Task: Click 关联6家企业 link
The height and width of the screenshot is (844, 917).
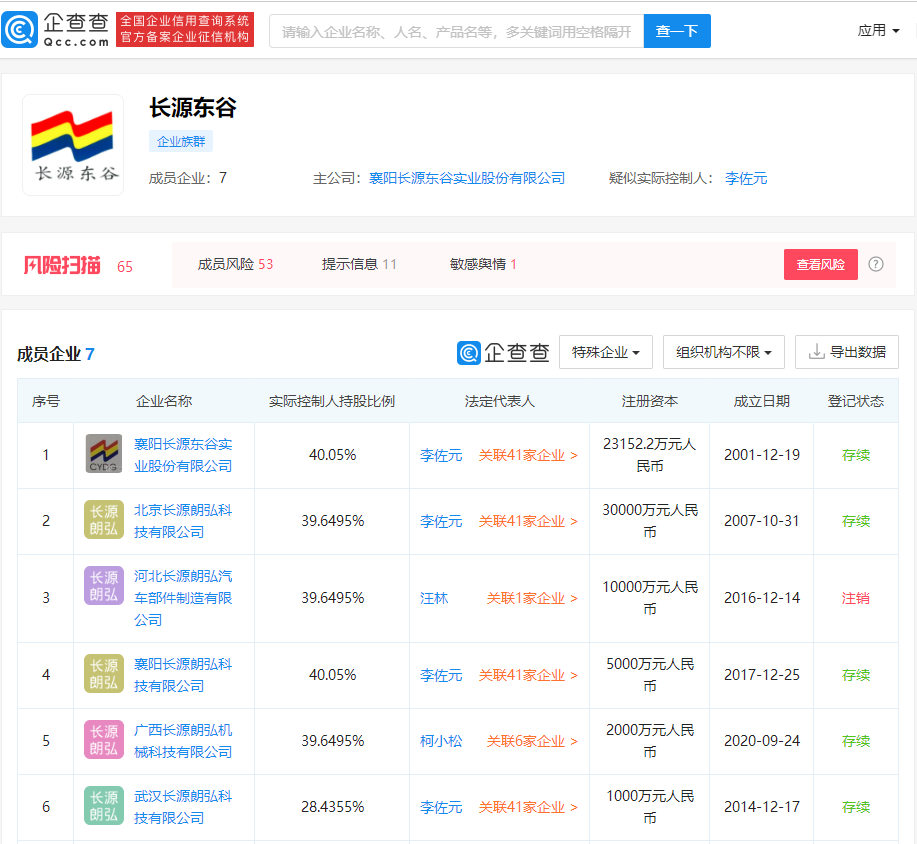Action: [532, 742]
